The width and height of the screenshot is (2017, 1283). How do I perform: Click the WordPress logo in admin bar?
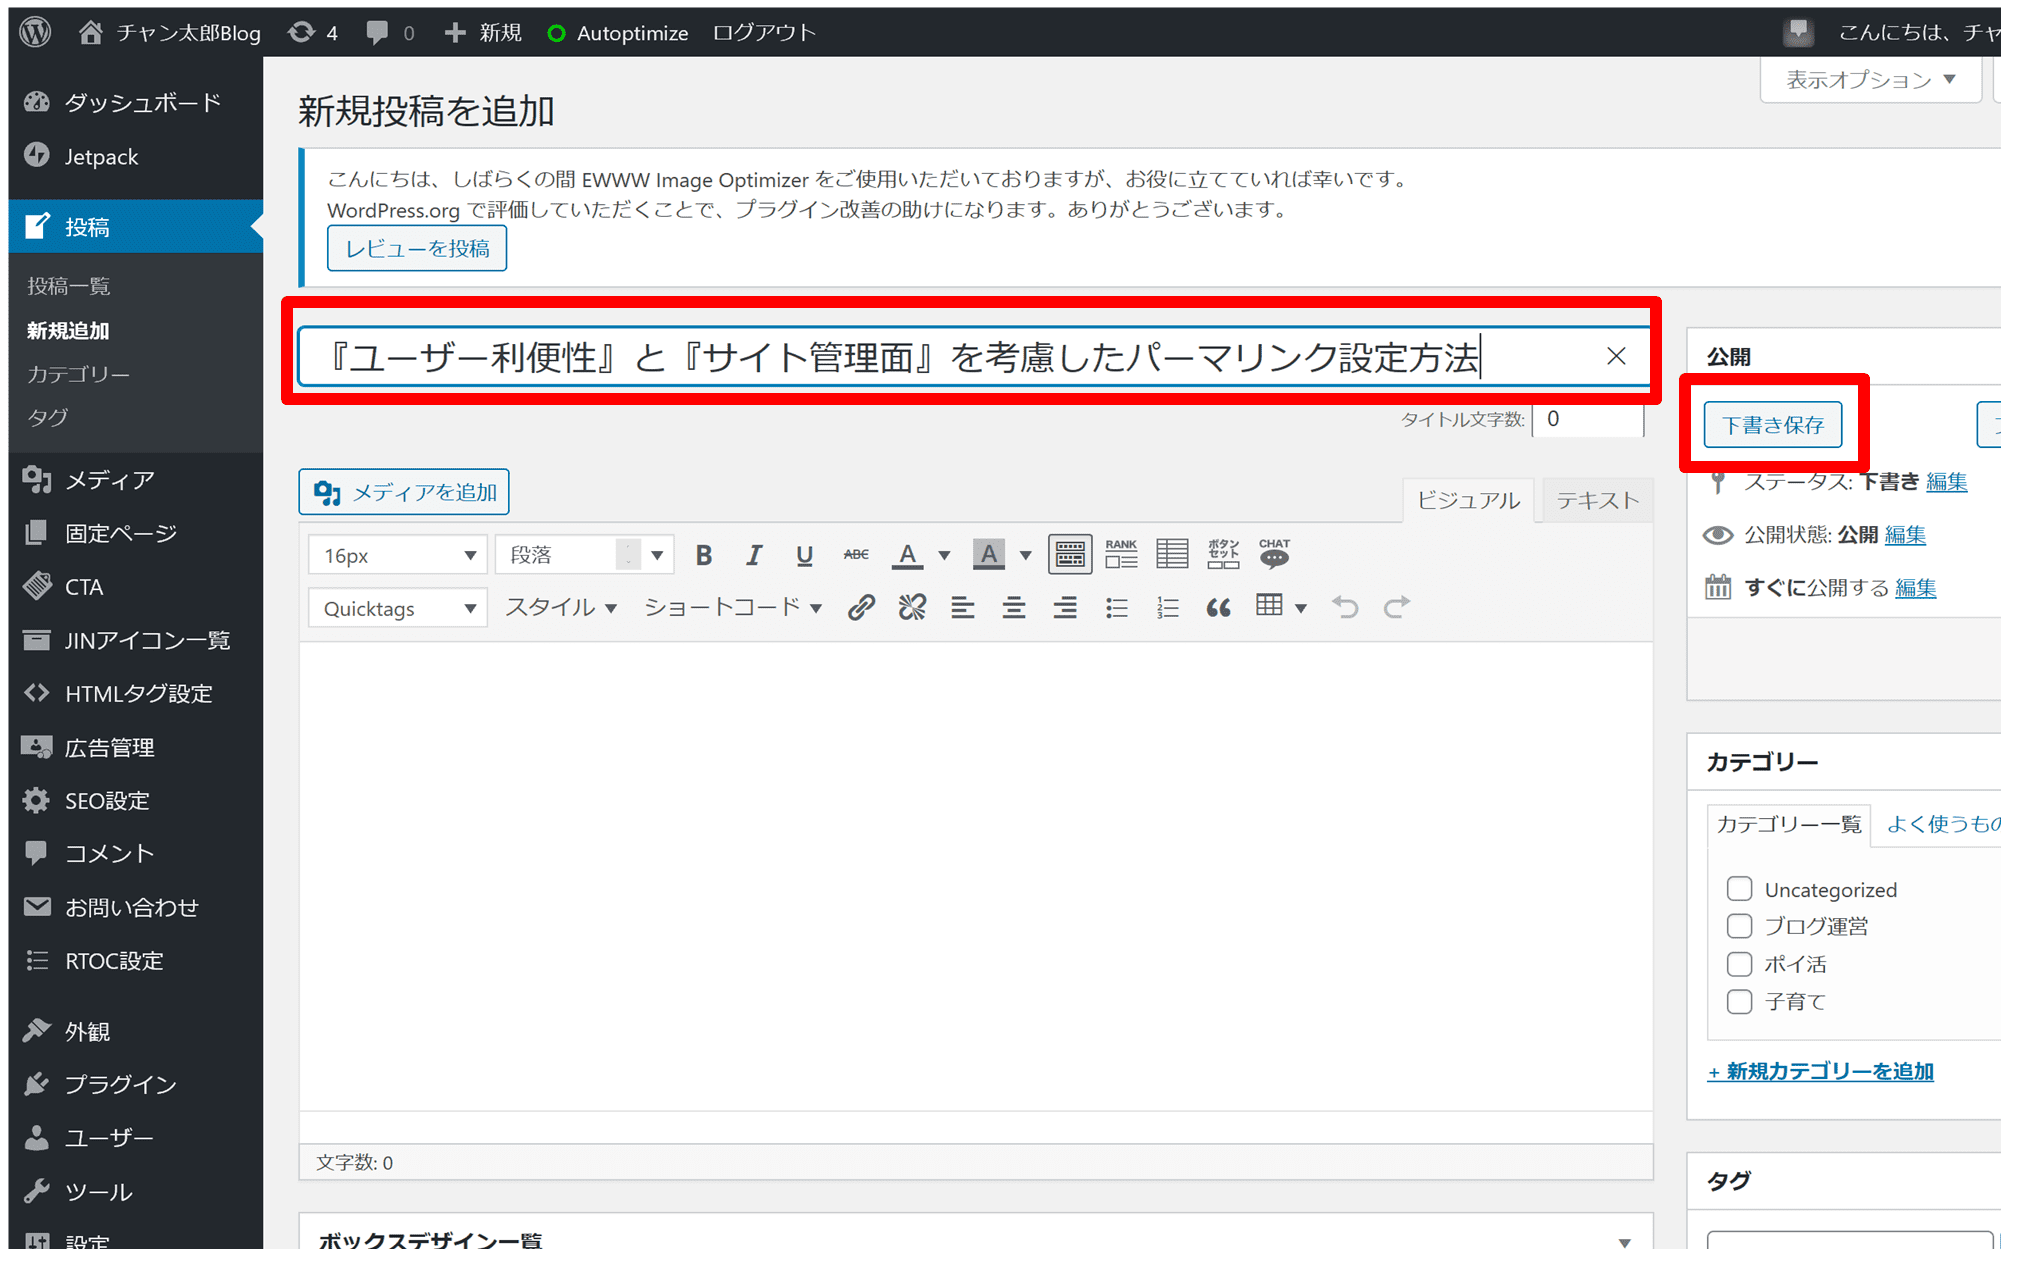pos(36,32)
